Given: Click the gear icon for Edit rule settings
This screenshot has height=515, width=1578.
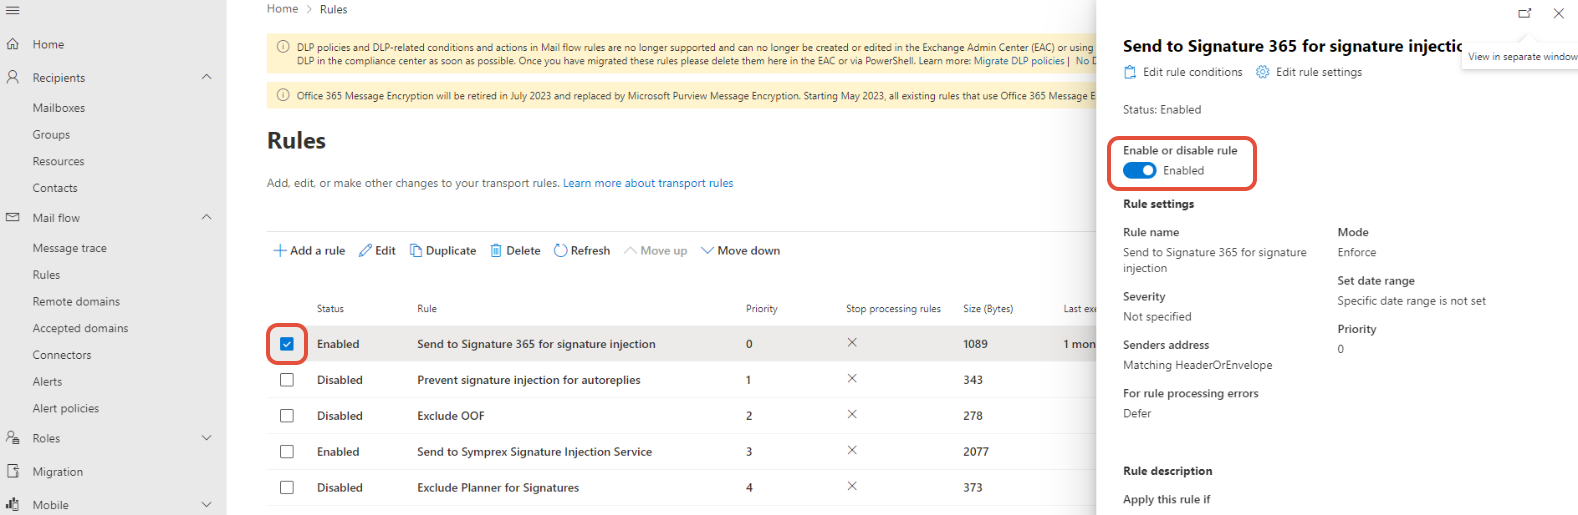Looking at the screenshot, I should 1263,72.
